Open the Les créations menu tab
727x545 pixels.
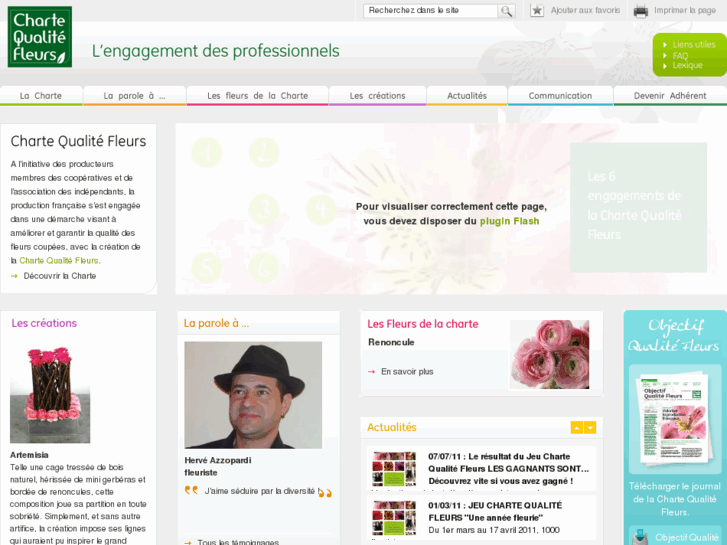[x=377, y=96]
